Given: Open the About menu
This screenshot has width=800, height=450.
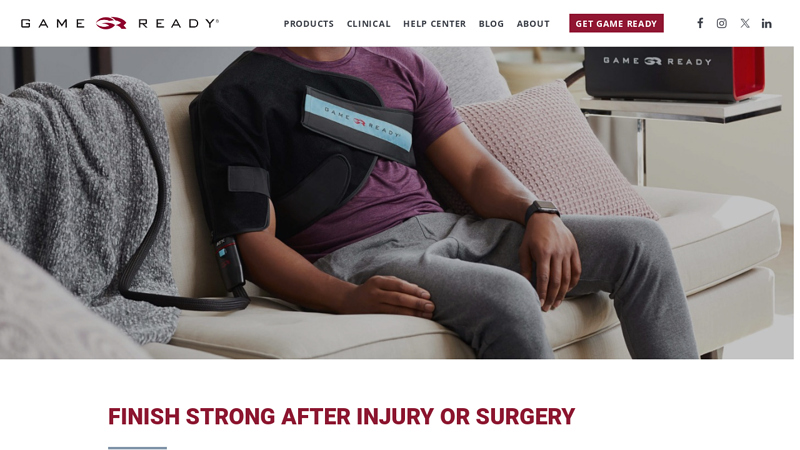Looking at the screenshot, I should (x=533, y=24).
